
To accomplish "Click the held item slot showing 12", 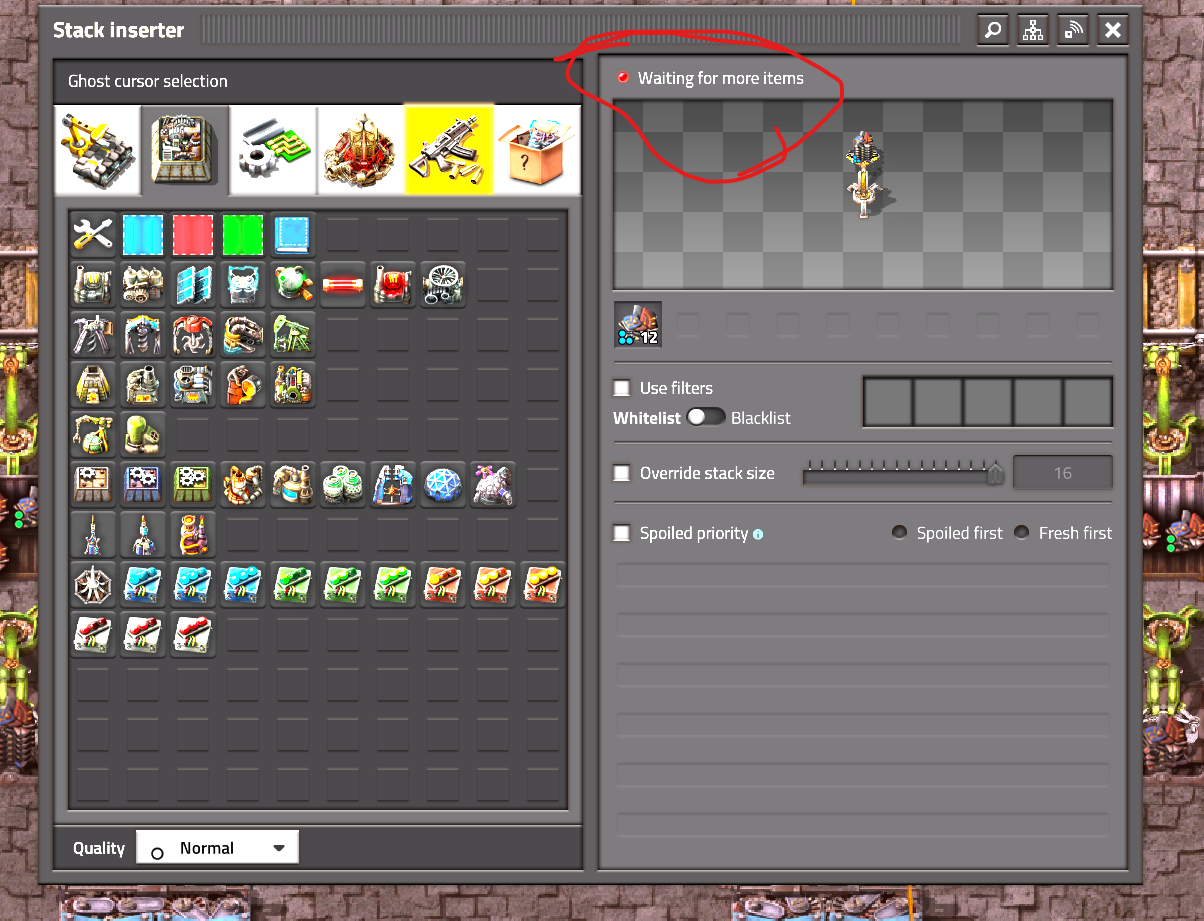I will (637, 324).
